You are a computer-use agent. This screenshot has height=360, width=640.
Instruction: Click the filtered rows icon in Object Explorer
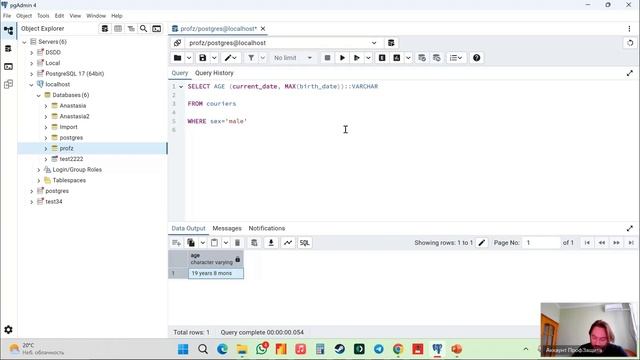(x=131, y=29)
